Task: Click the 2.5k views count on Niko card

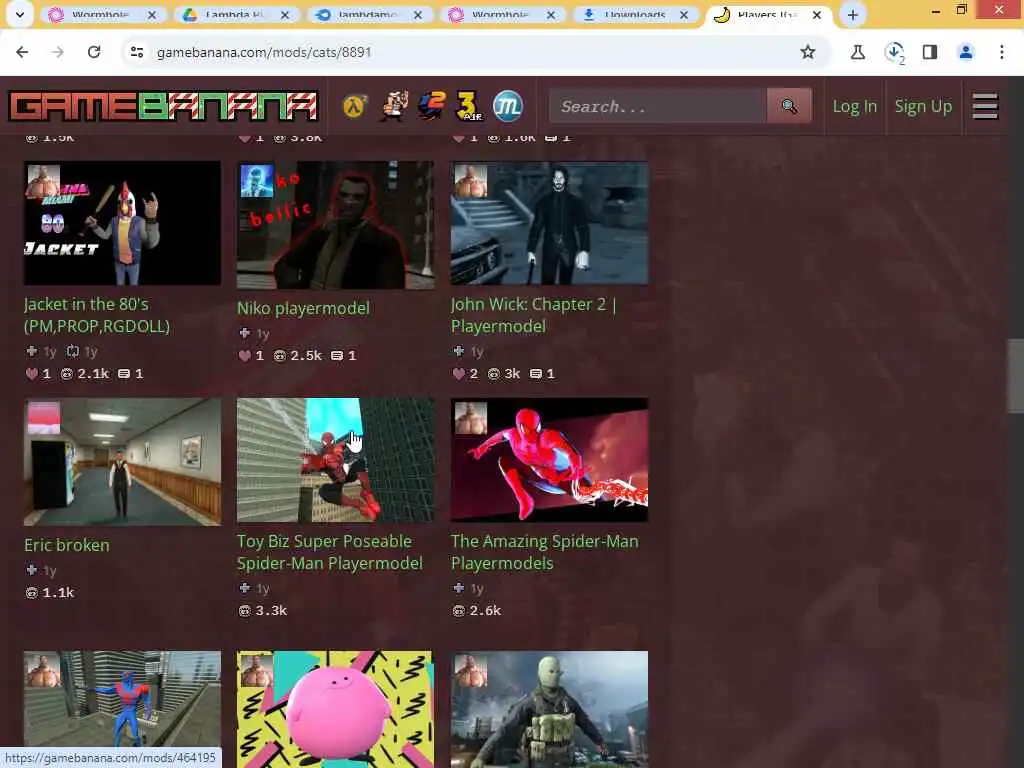Action: [298, 356]
